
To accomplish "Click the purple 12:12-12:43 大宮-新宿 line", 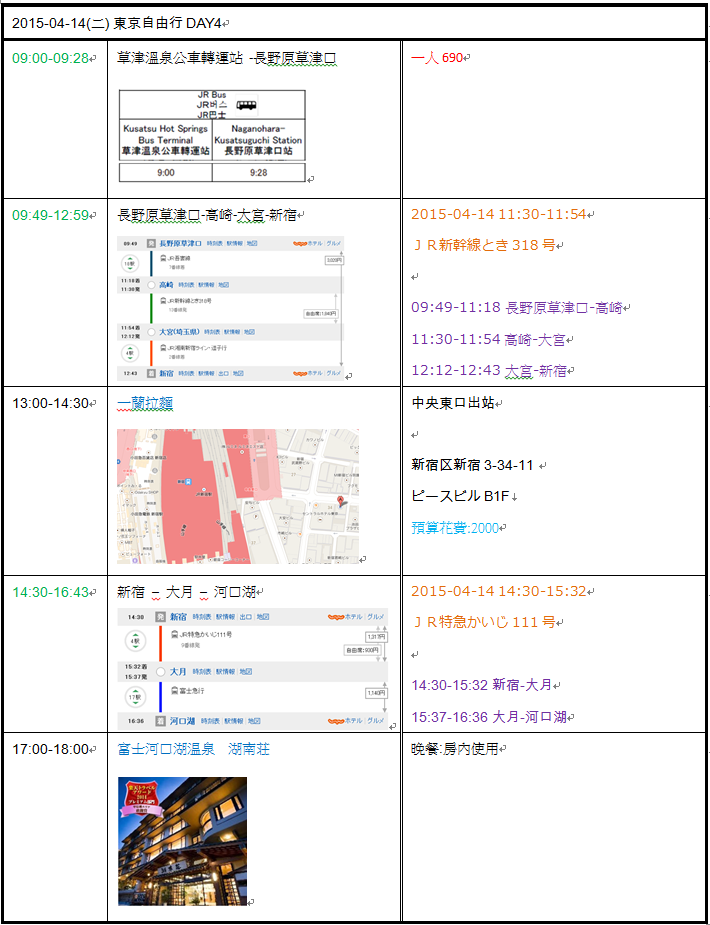I will click(489, 371).
